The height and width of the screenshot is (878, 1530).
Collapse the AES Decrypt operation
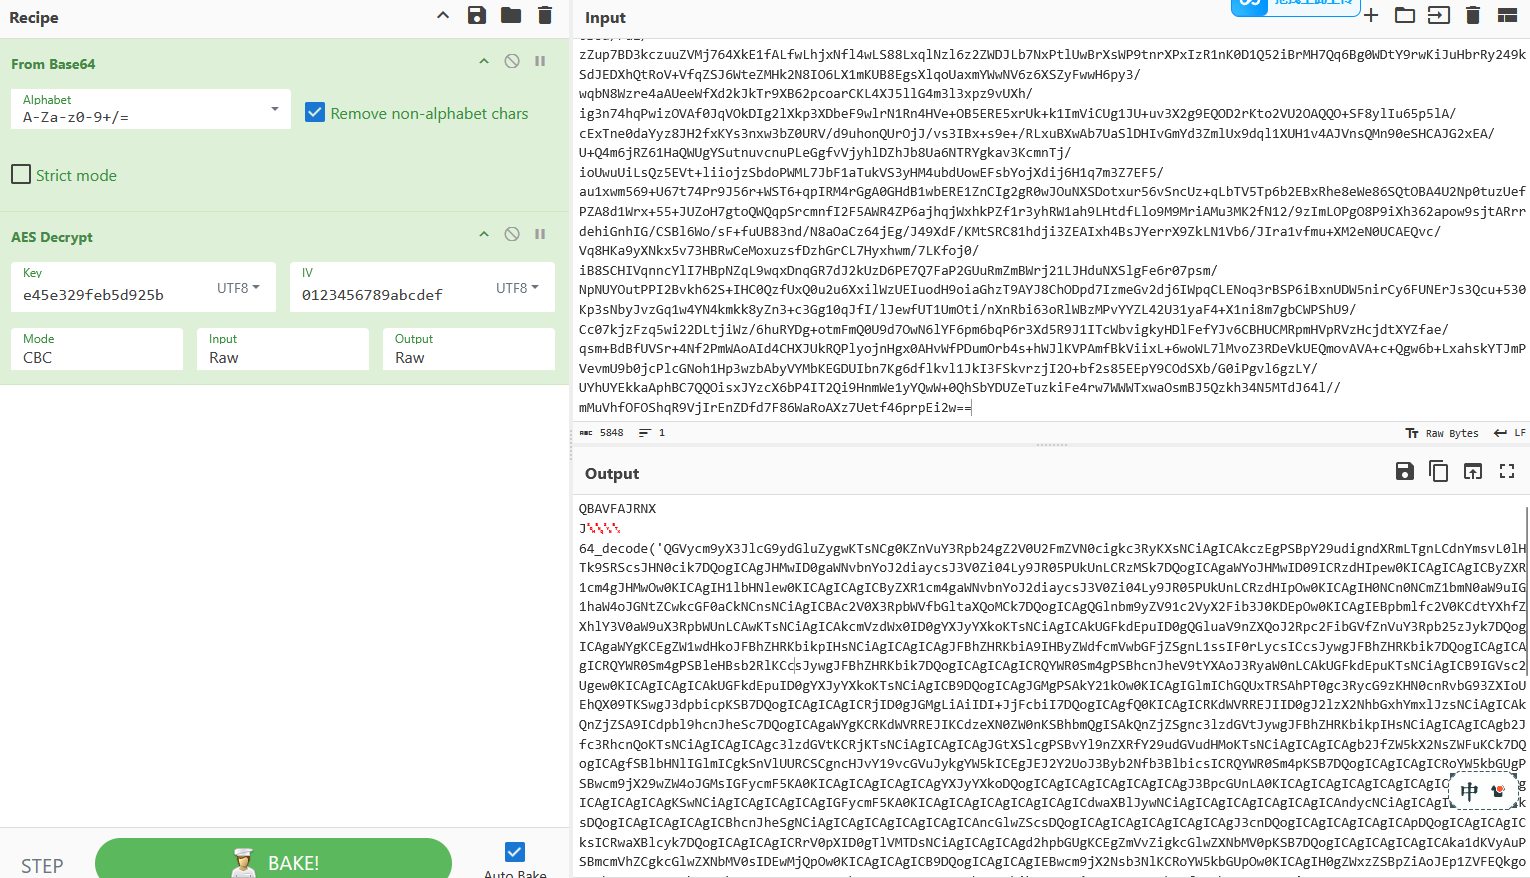pyautogui.click(x=484, y=234)
